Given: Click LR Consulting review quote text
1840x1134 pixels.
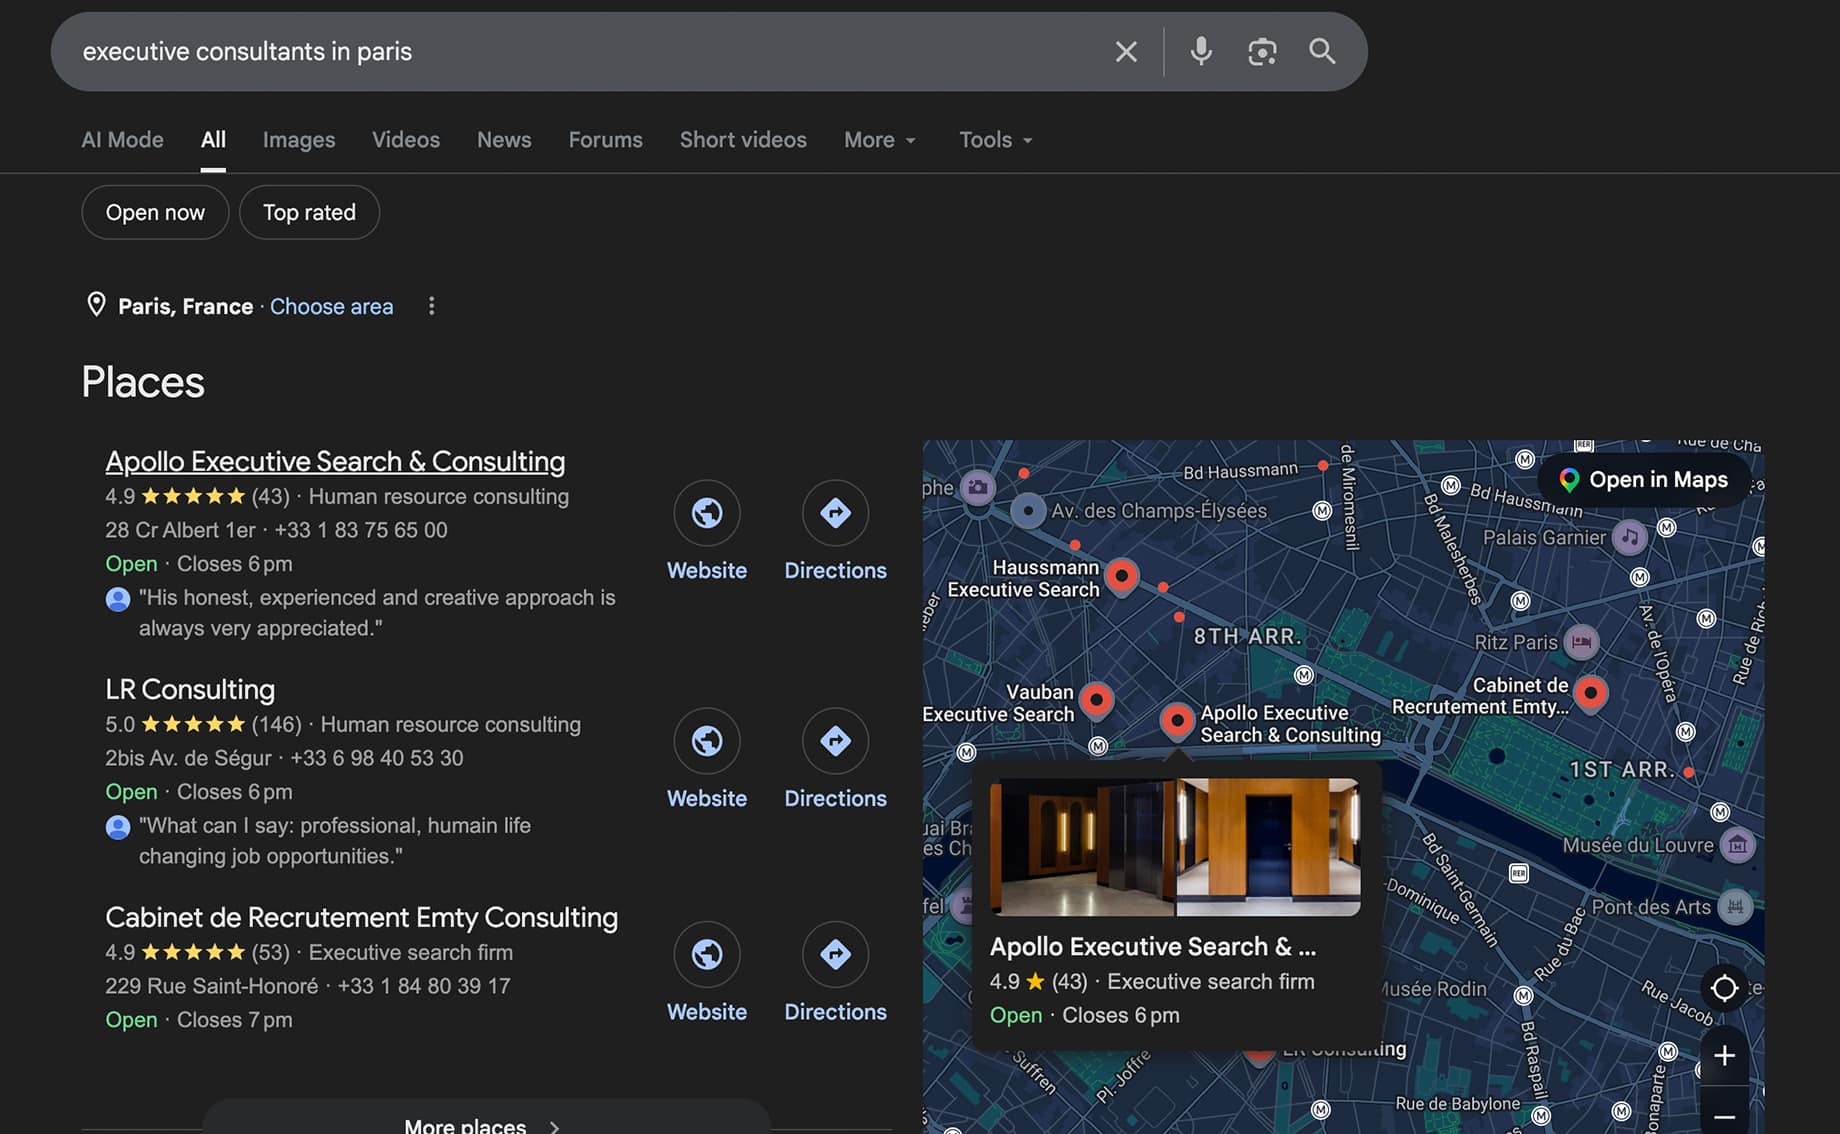Looking at the screenshot, I should pos(335,841).
